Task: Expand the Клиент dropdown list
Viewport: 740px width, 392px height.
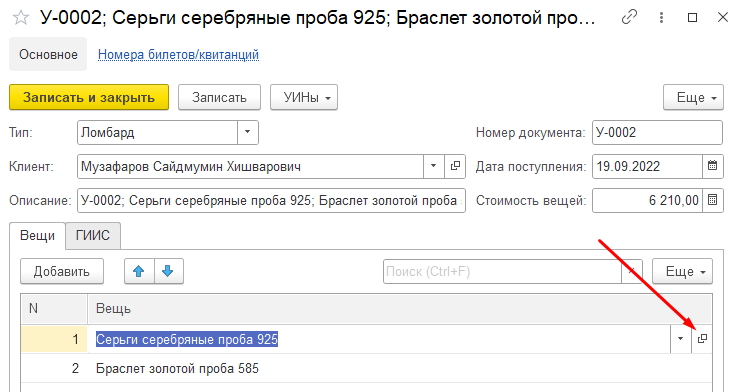Action: pyautogui.click(x=434, y=166)
